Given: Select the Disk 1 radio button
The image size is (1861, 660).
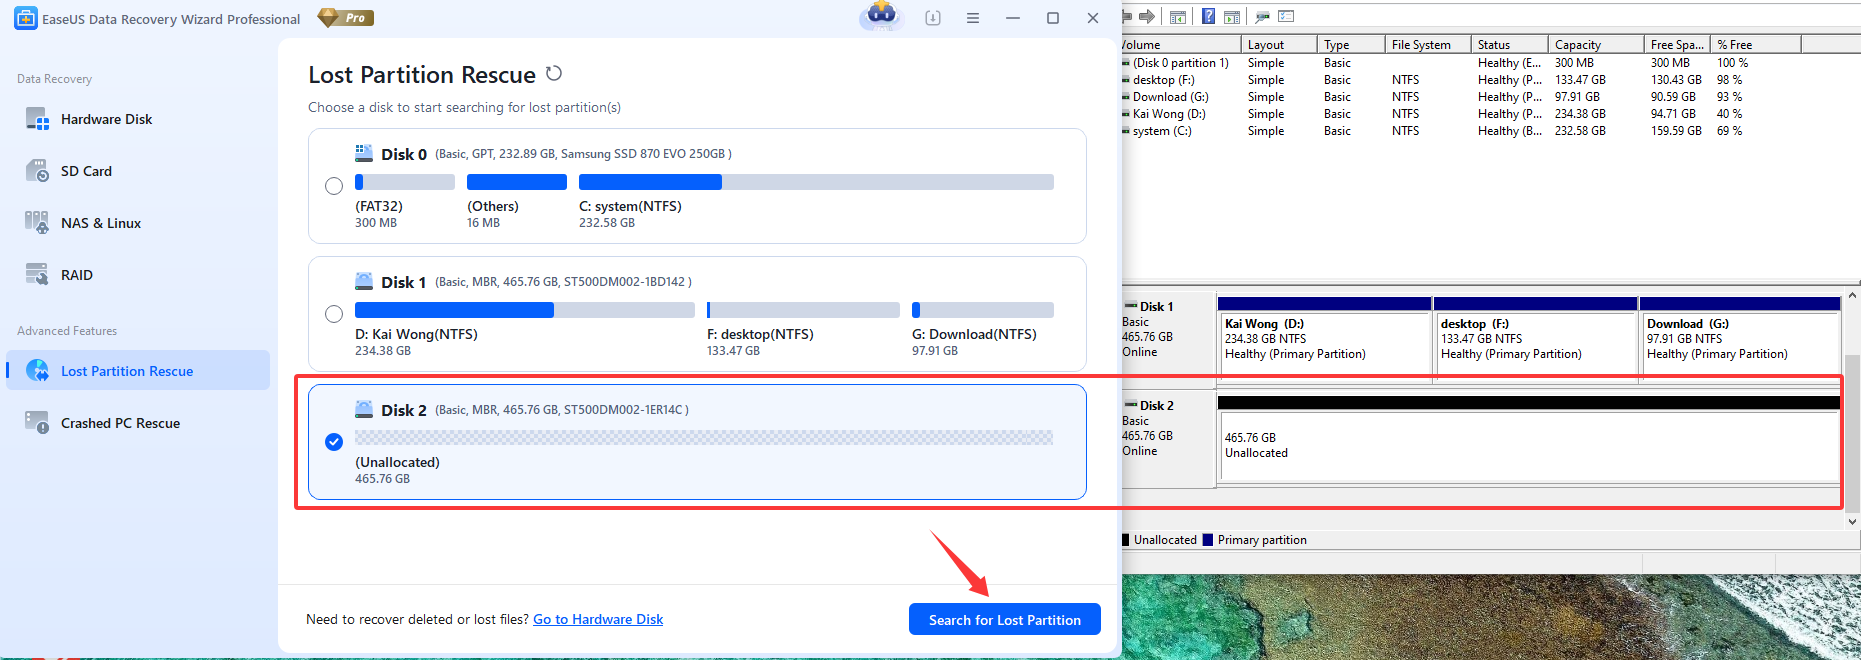Looking at the screenshot, I should [334, 314].
